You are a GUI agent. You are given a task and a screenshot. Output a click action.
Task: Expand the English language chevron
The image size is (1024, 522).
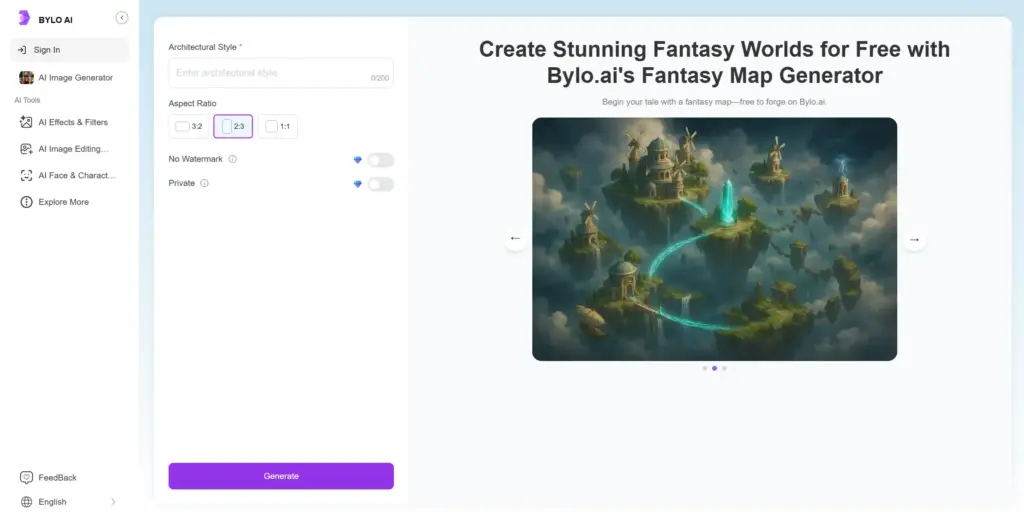click(x=113, y=502)
